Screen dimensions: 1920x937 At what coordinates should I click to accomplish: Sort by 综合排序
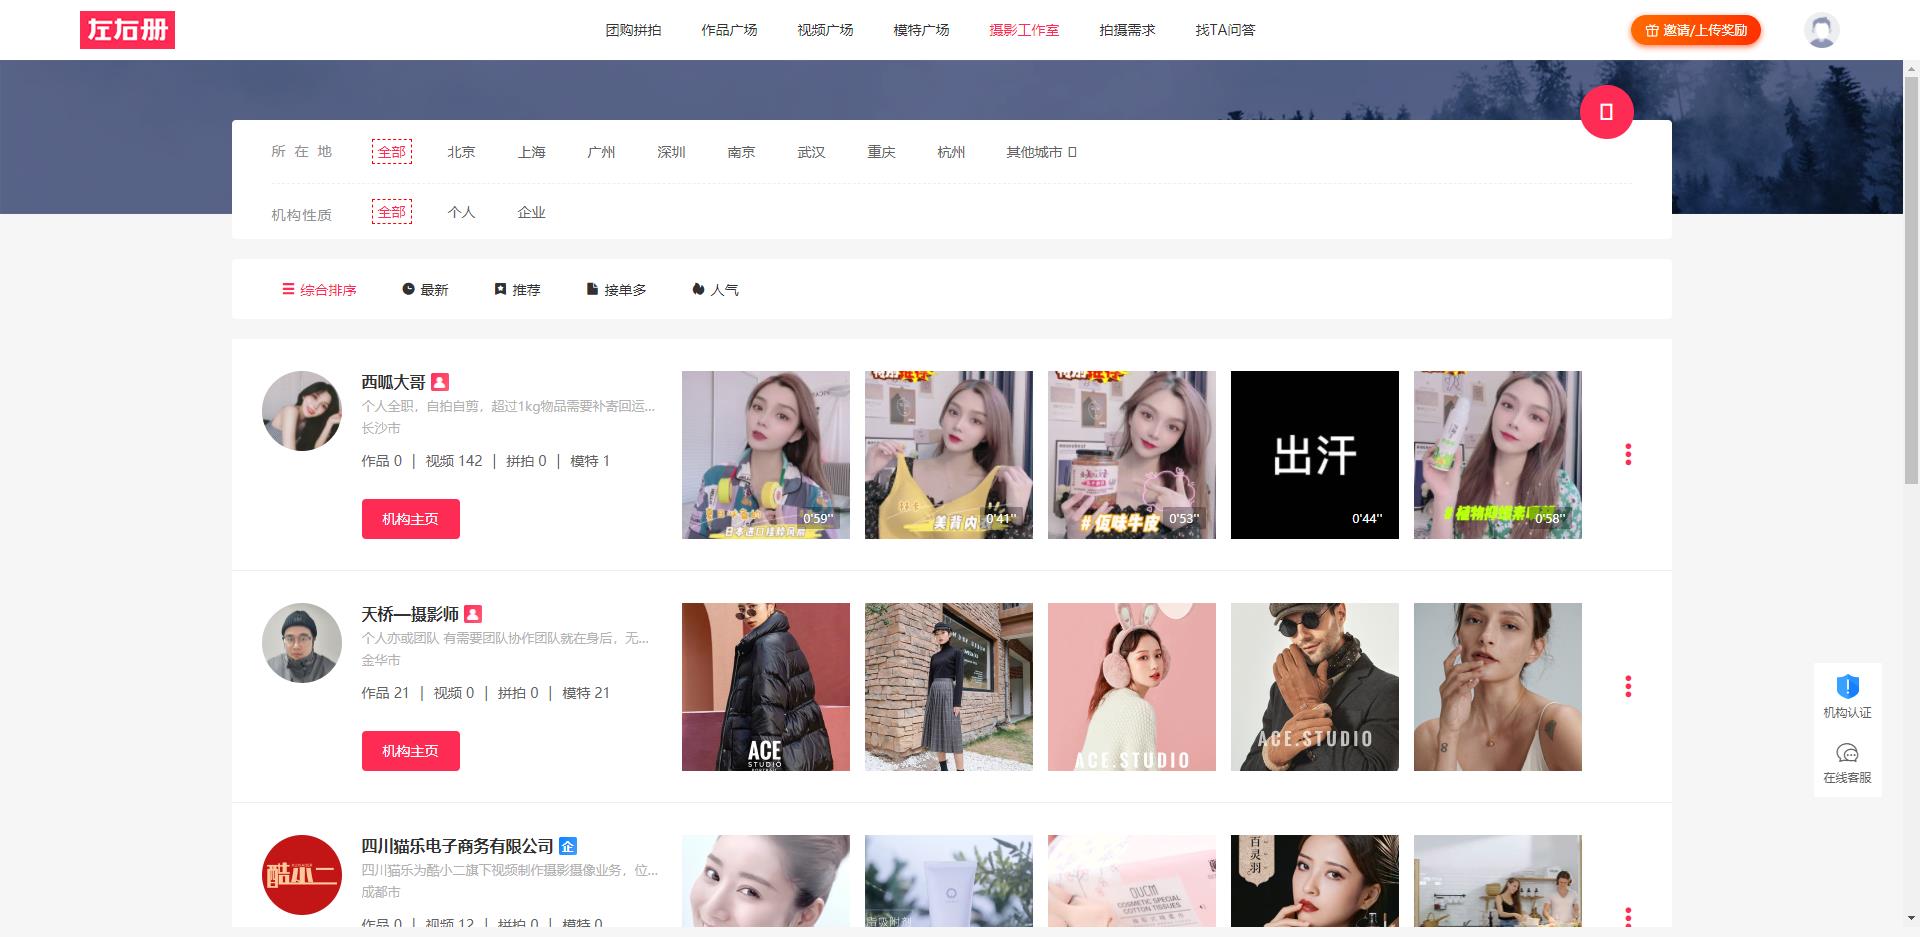pos(319,290)
